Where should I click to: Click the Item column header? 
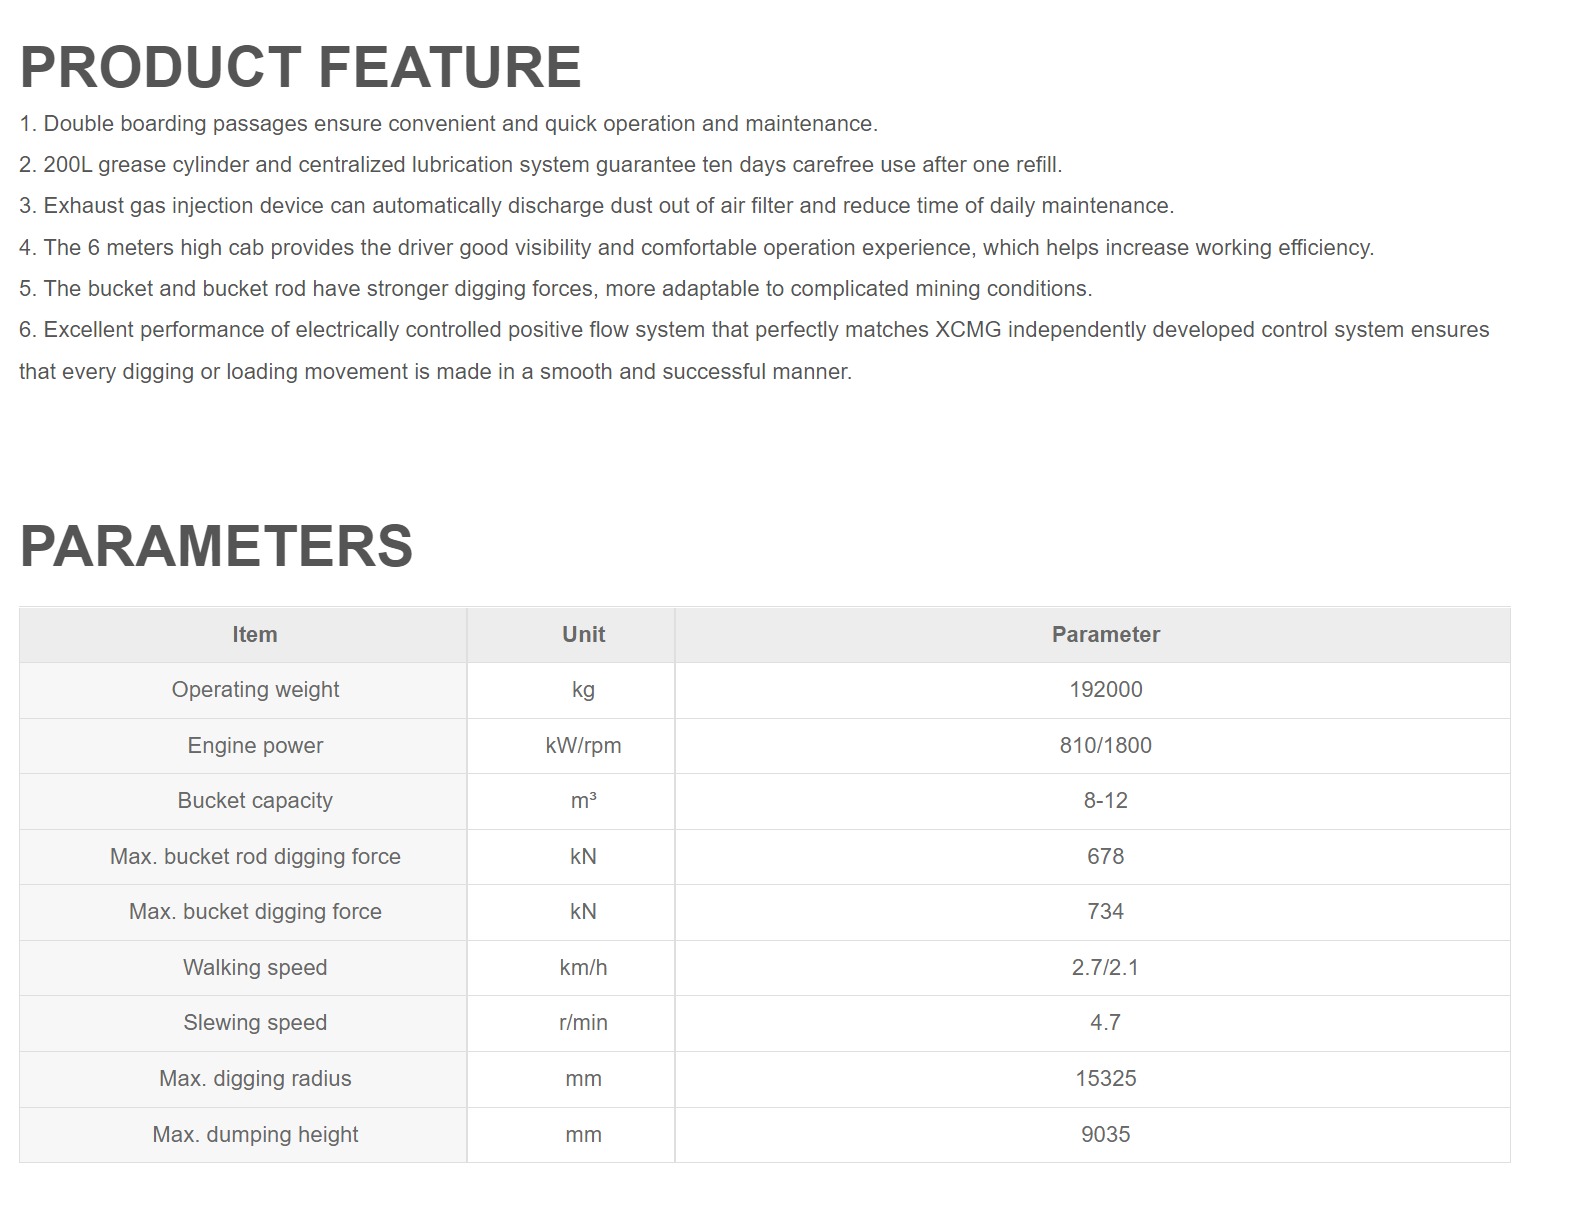(254, 635)
